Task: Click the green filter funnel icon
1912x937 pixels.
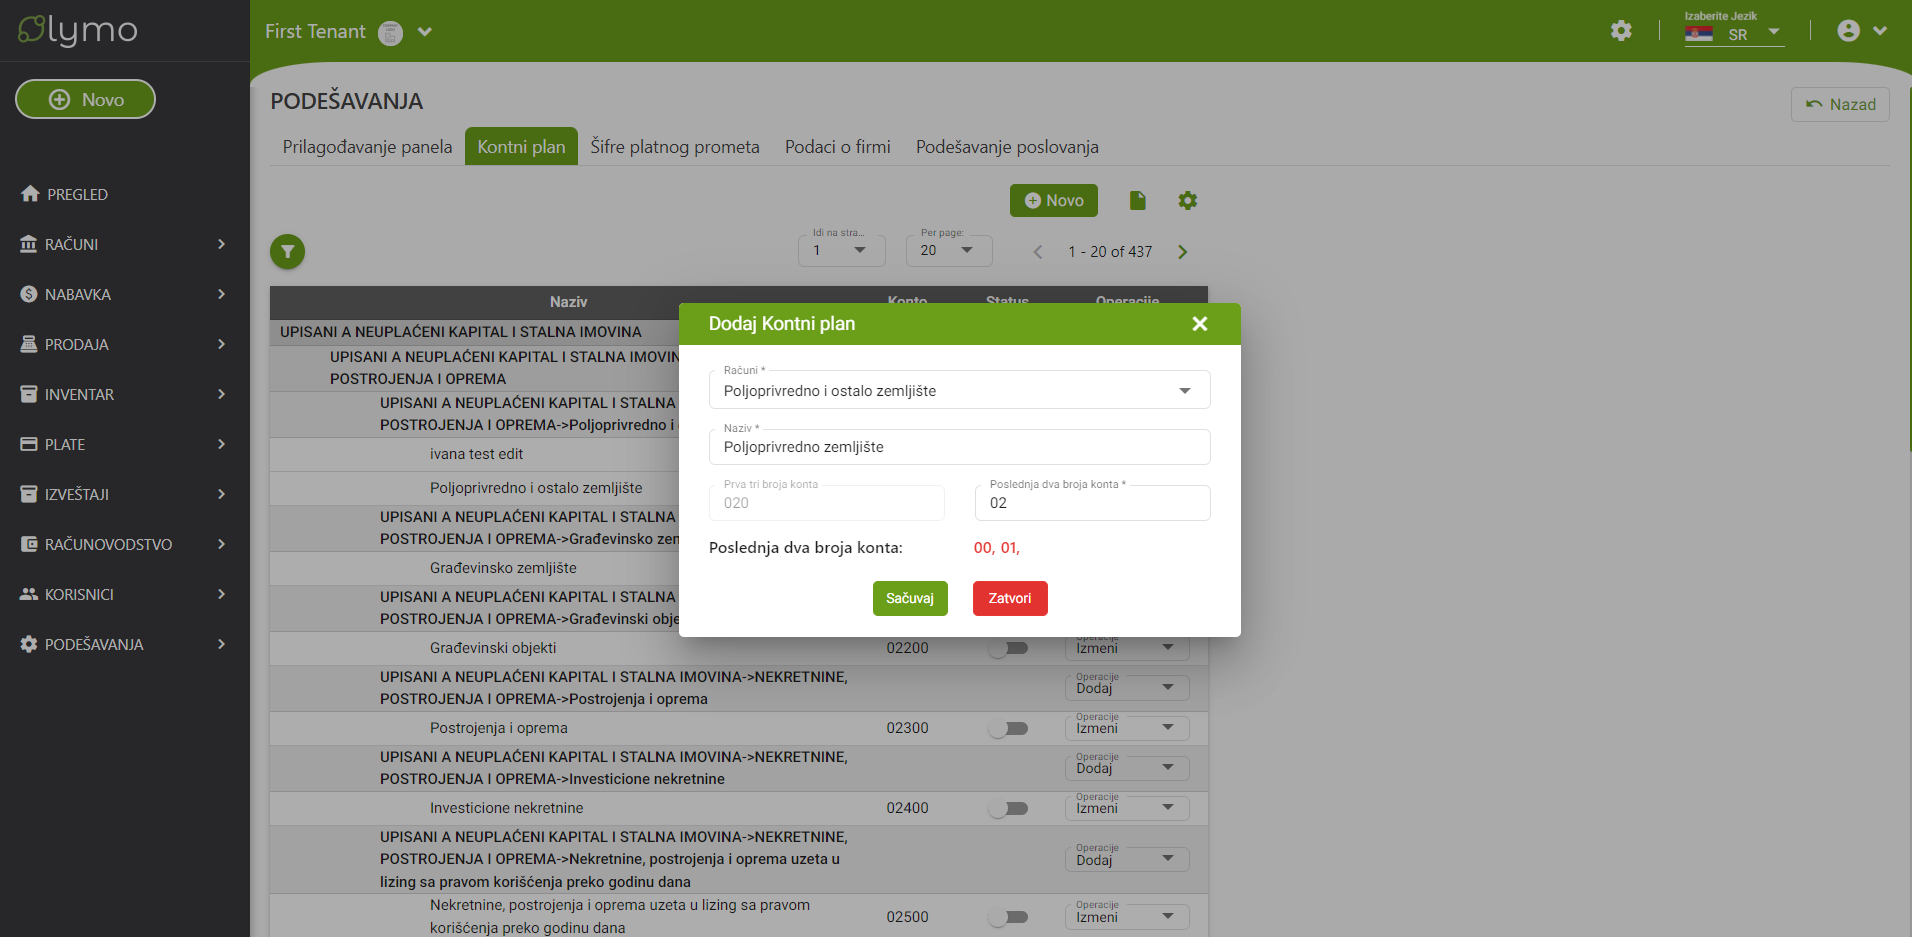Action: [x=287, y=252]
